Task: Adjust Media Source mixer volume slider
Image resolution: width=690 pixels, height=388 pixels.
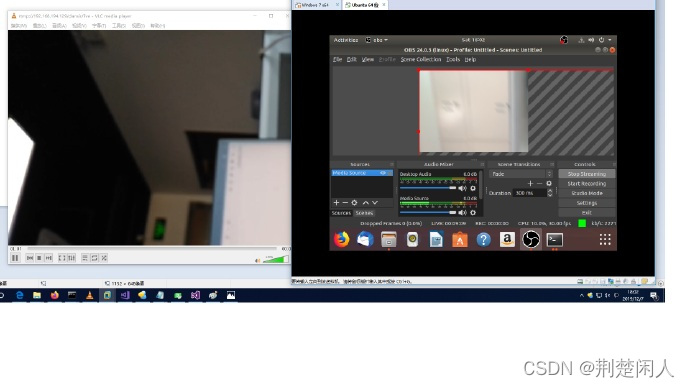Action: (428, 212)
